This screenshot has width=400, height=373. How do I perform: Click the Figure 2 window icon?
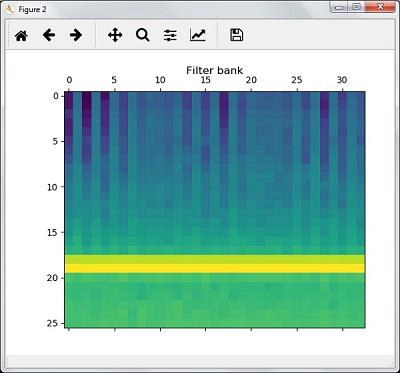(x=9, y=9)
